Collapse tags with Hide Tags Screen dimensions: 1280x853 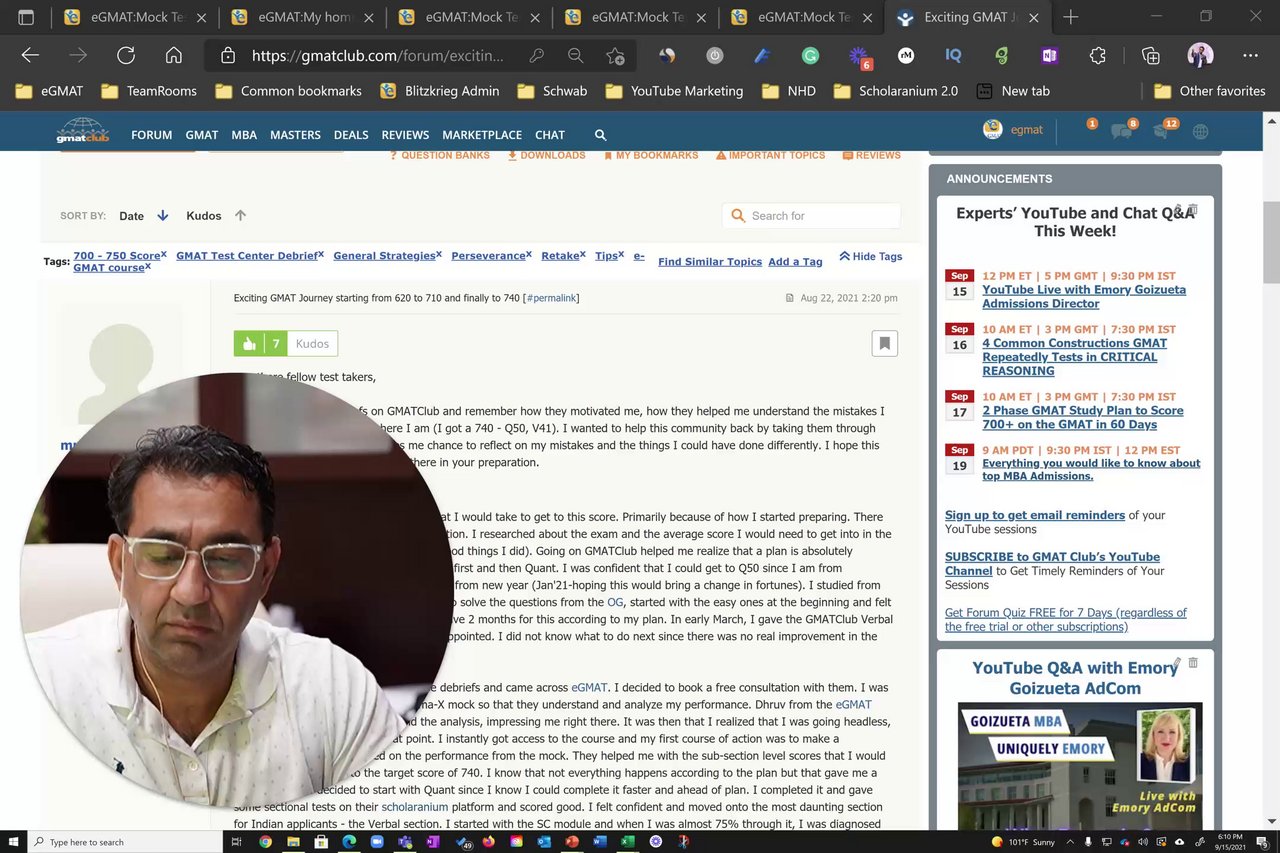tap(870, 256)
